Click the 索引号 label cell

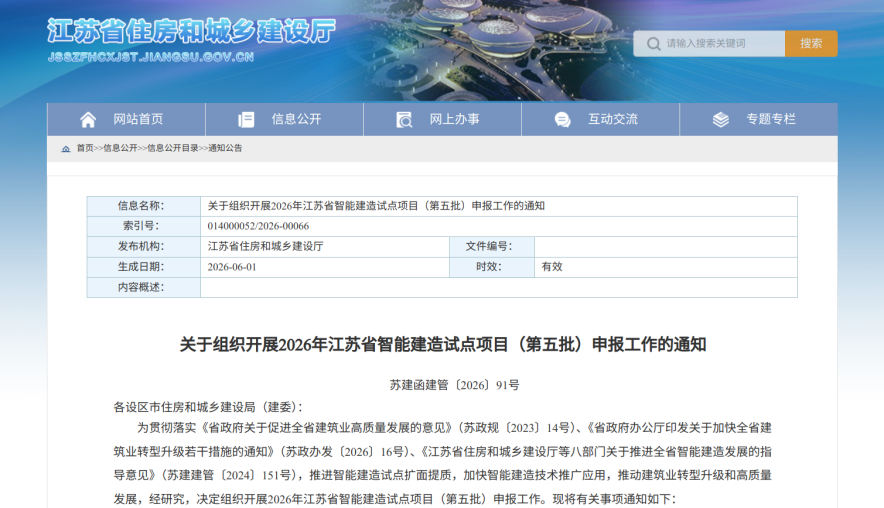(144, 226)
